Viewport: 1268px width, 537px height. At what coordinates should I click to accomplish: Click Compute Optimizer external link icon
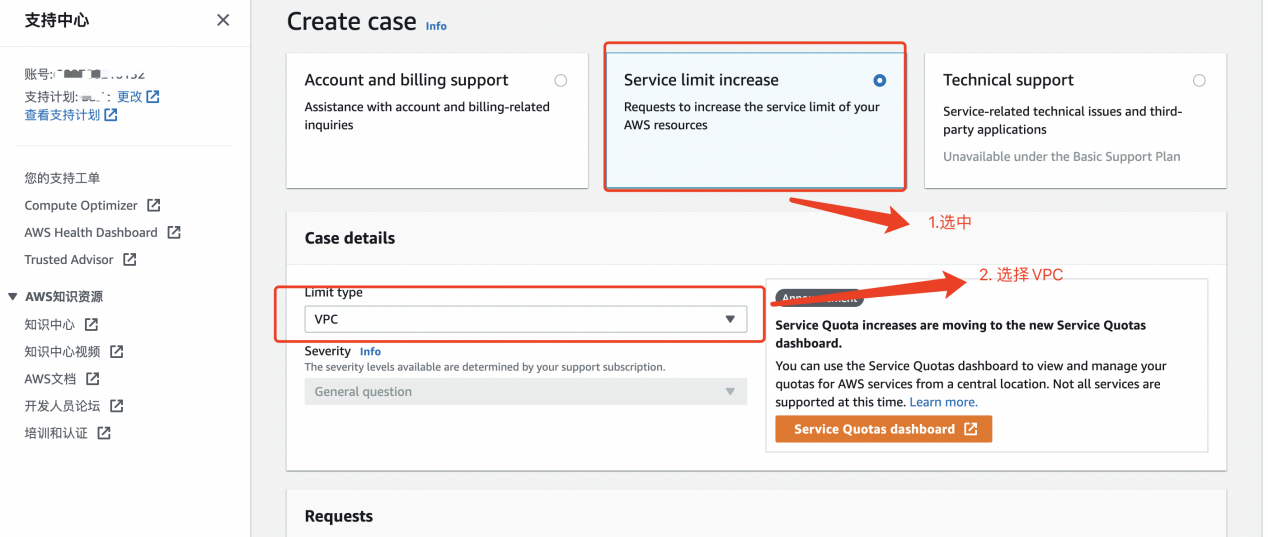coord(153,205)
